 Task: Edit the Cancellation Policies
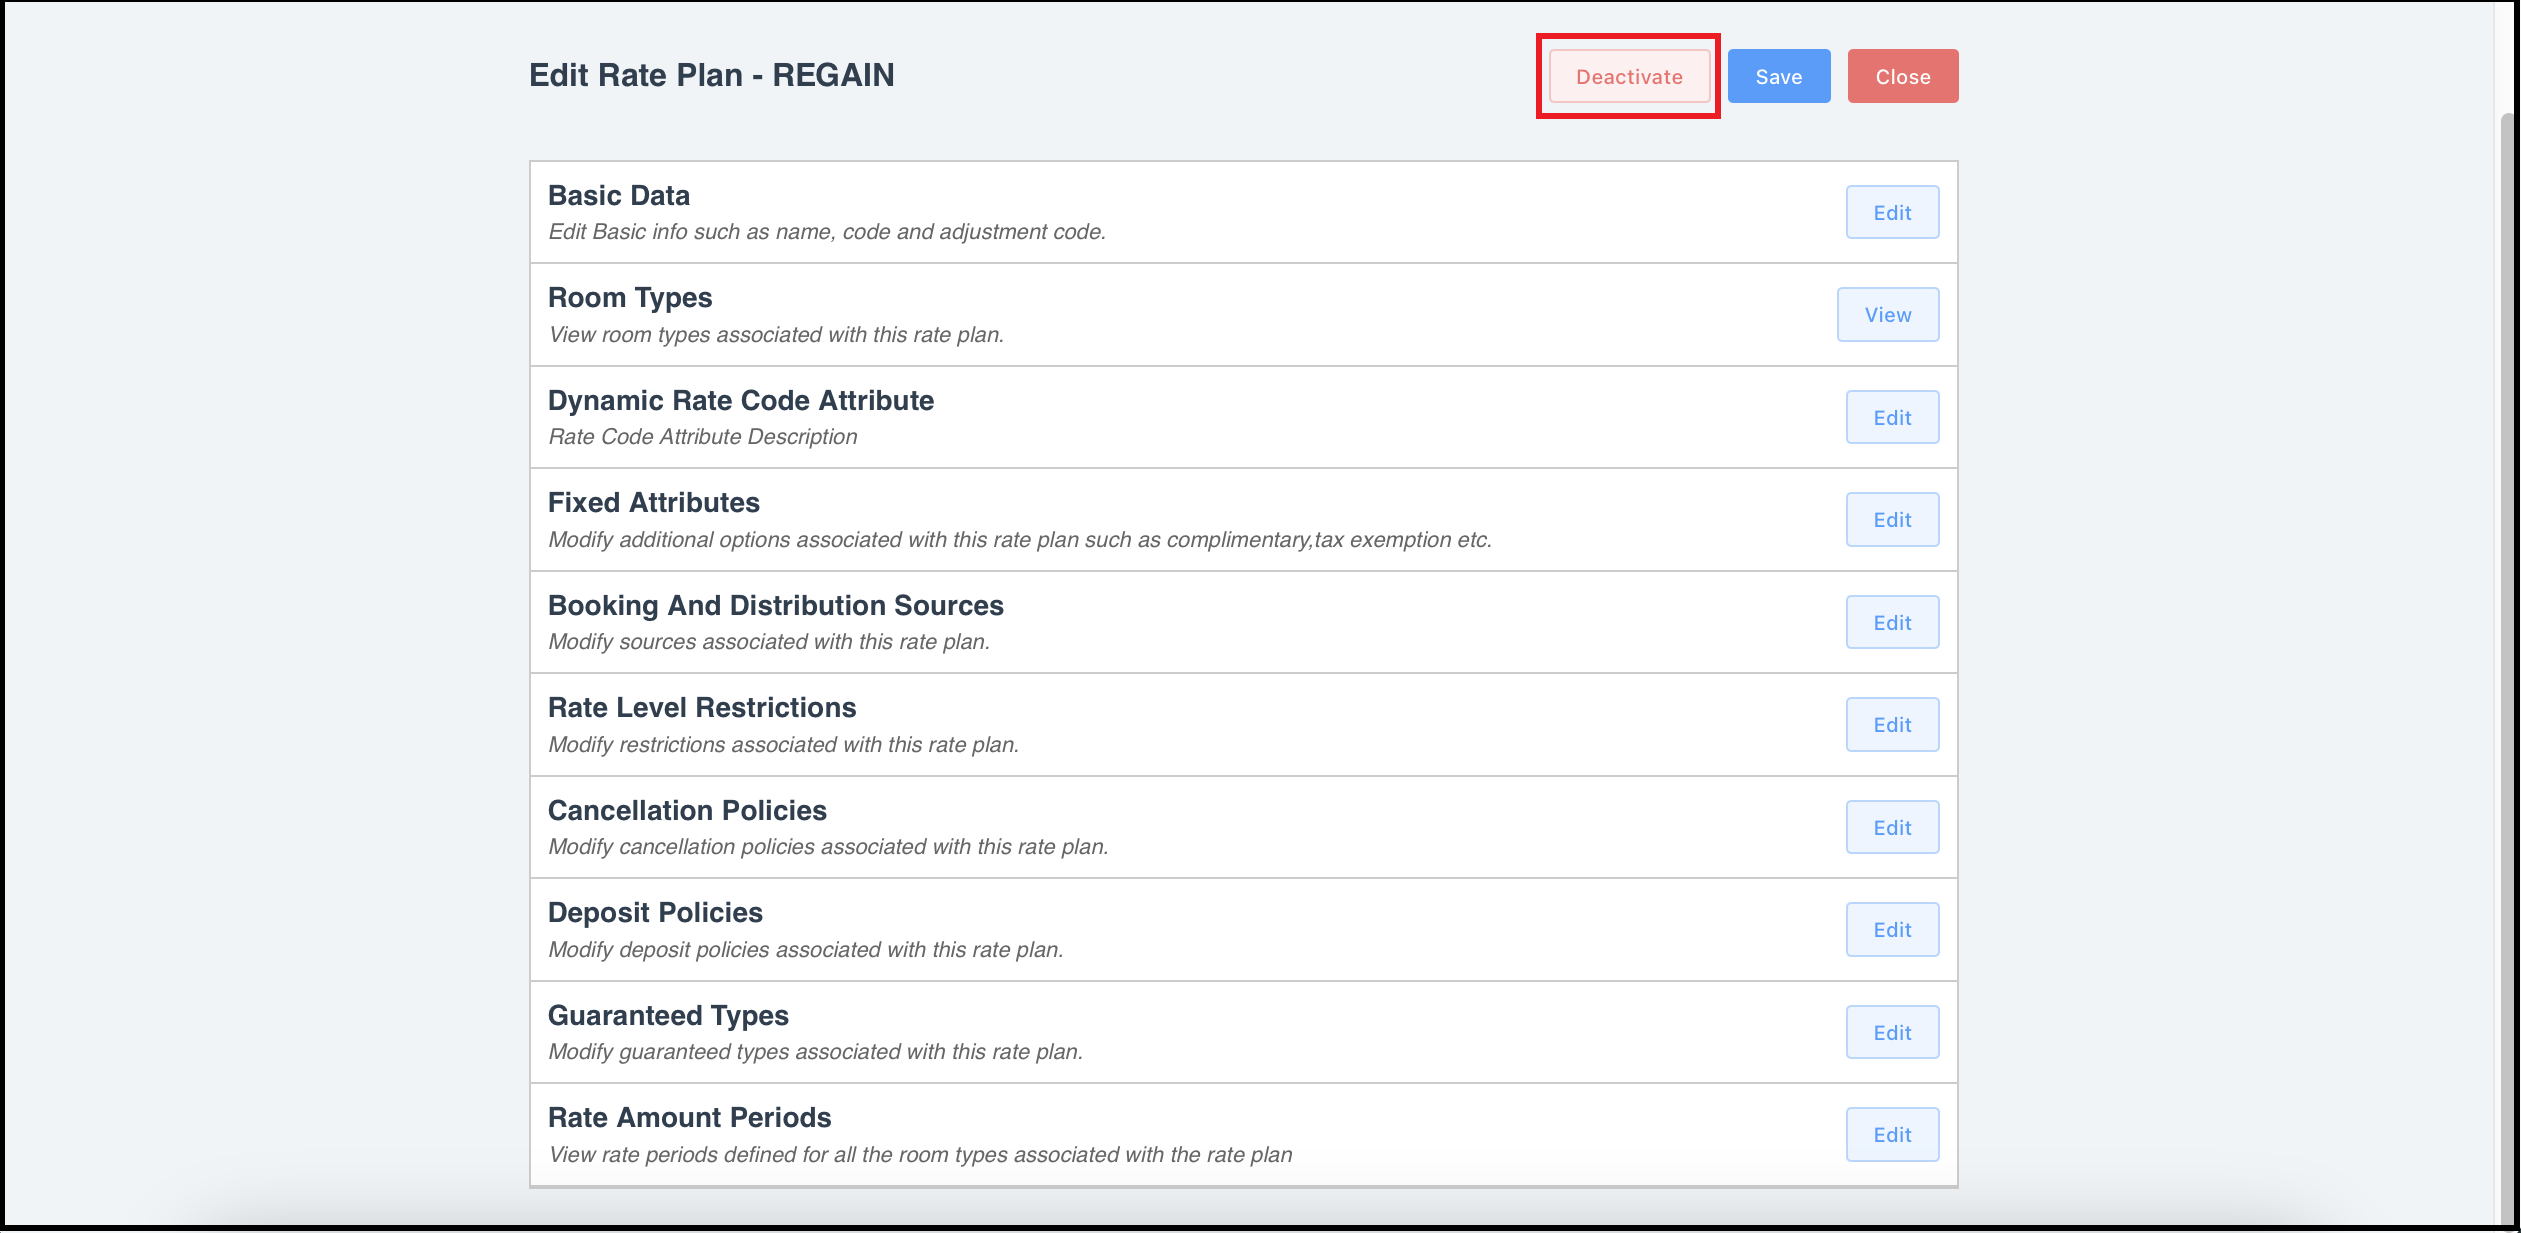[x=1891, y=826]
